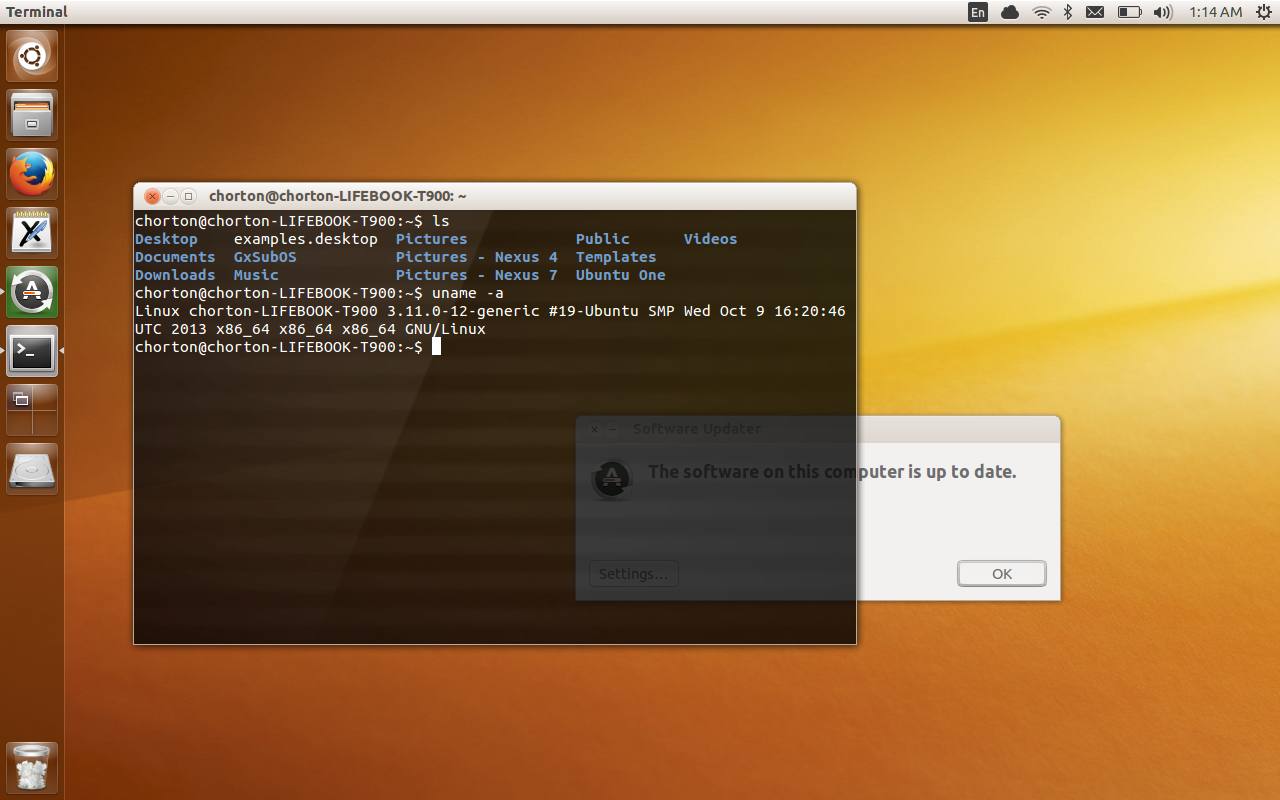Open the En keyboard input indicator

click(978, 12)
